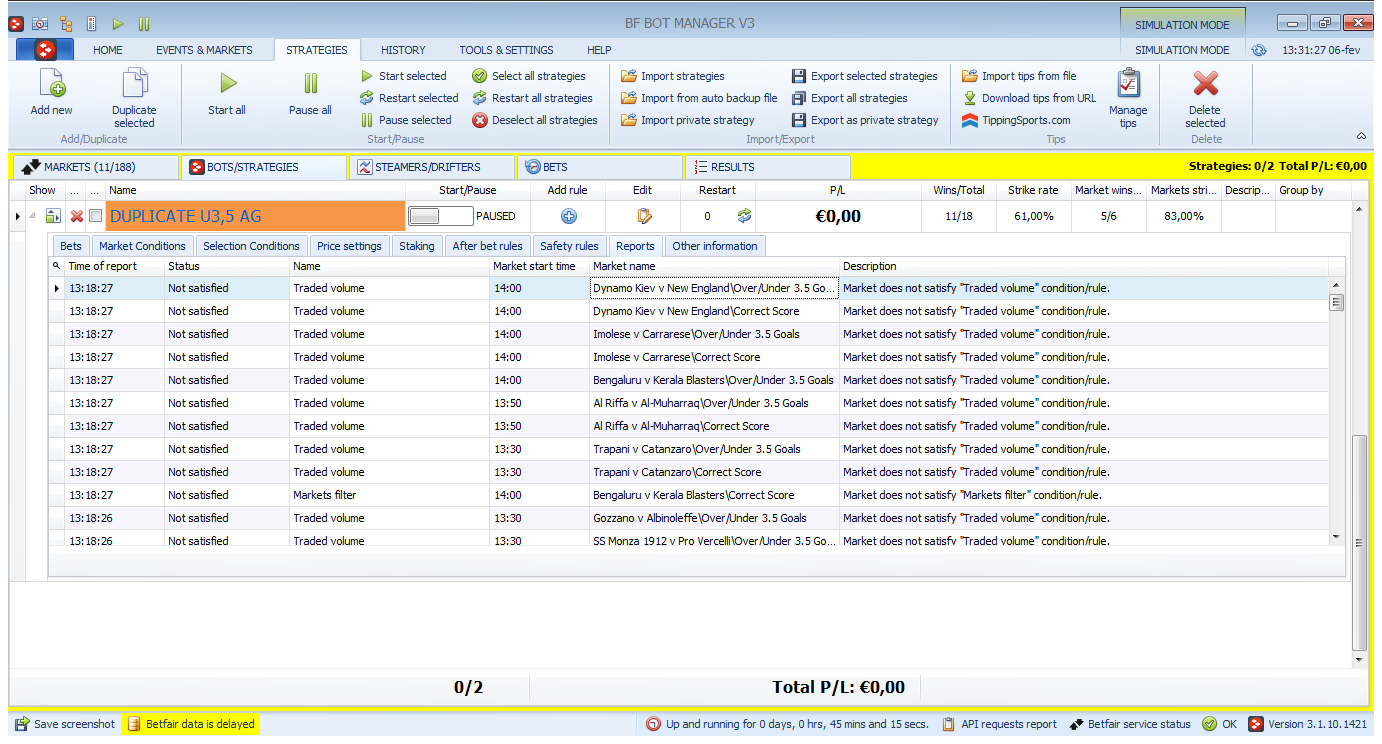Click Select all strategies
1382x744 pixels.
click(529, 76)
